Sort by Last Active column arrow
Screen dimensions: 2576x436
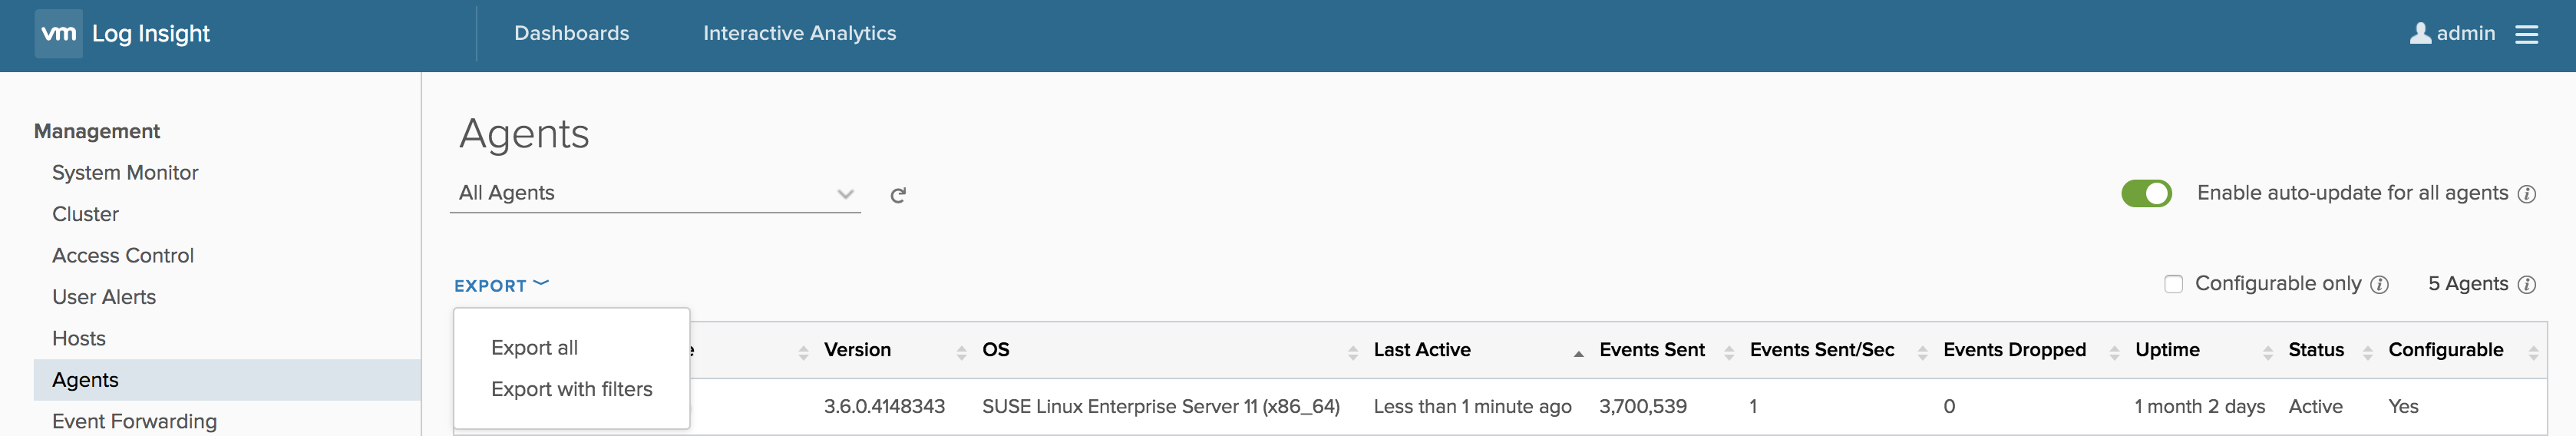(x=1578, y=352)
